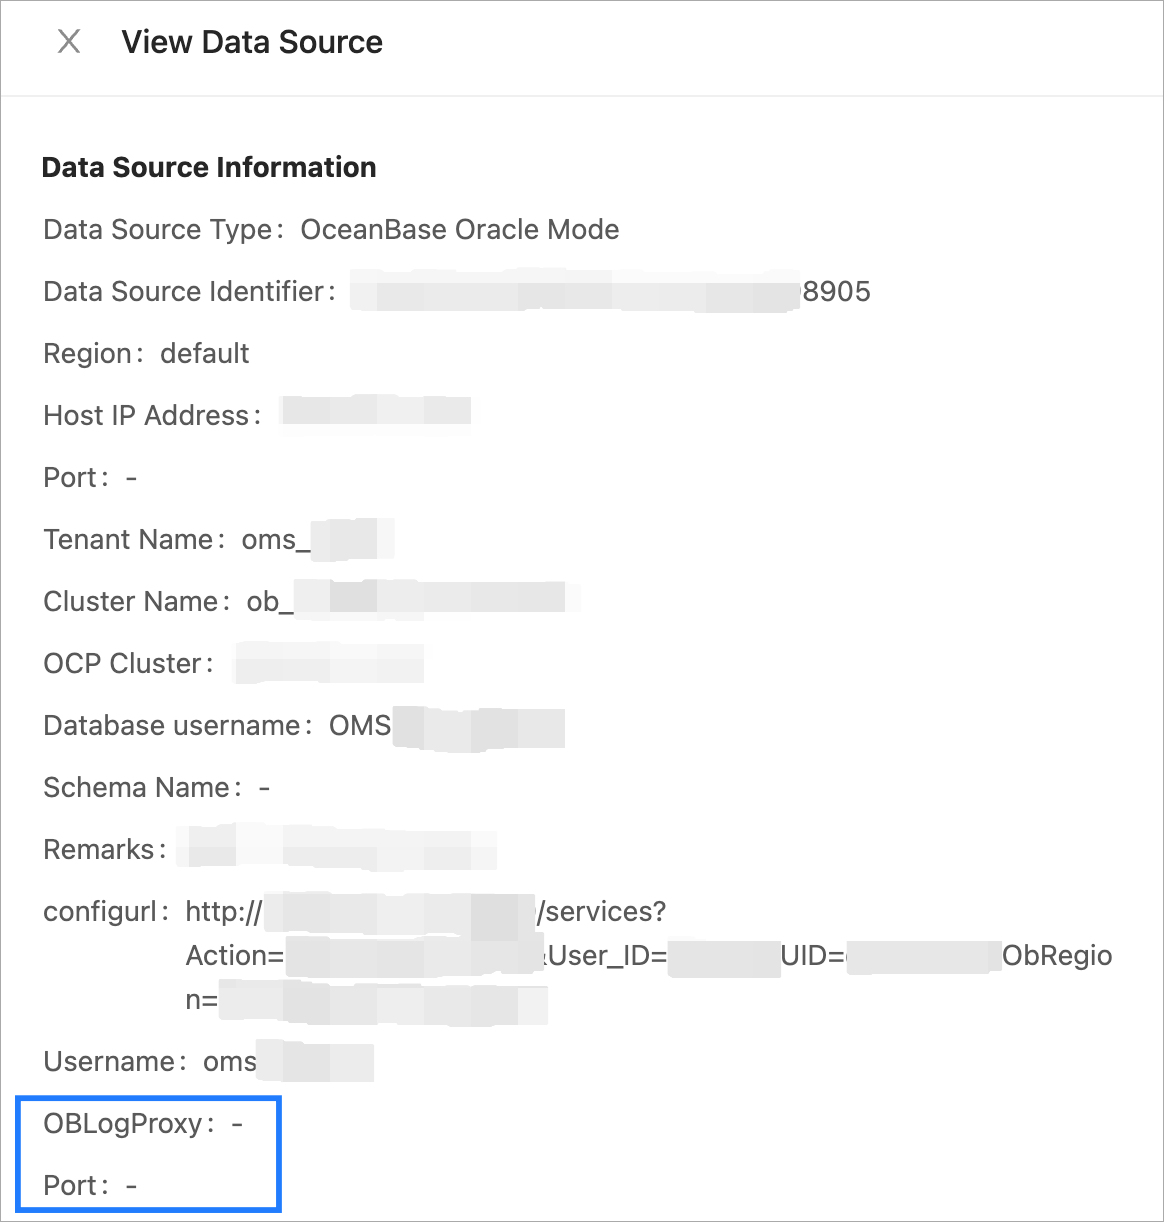The width and height of the screenshot is (1164, 1222).
Task: Click the "configurl" field label
Action: click(101, 911)
